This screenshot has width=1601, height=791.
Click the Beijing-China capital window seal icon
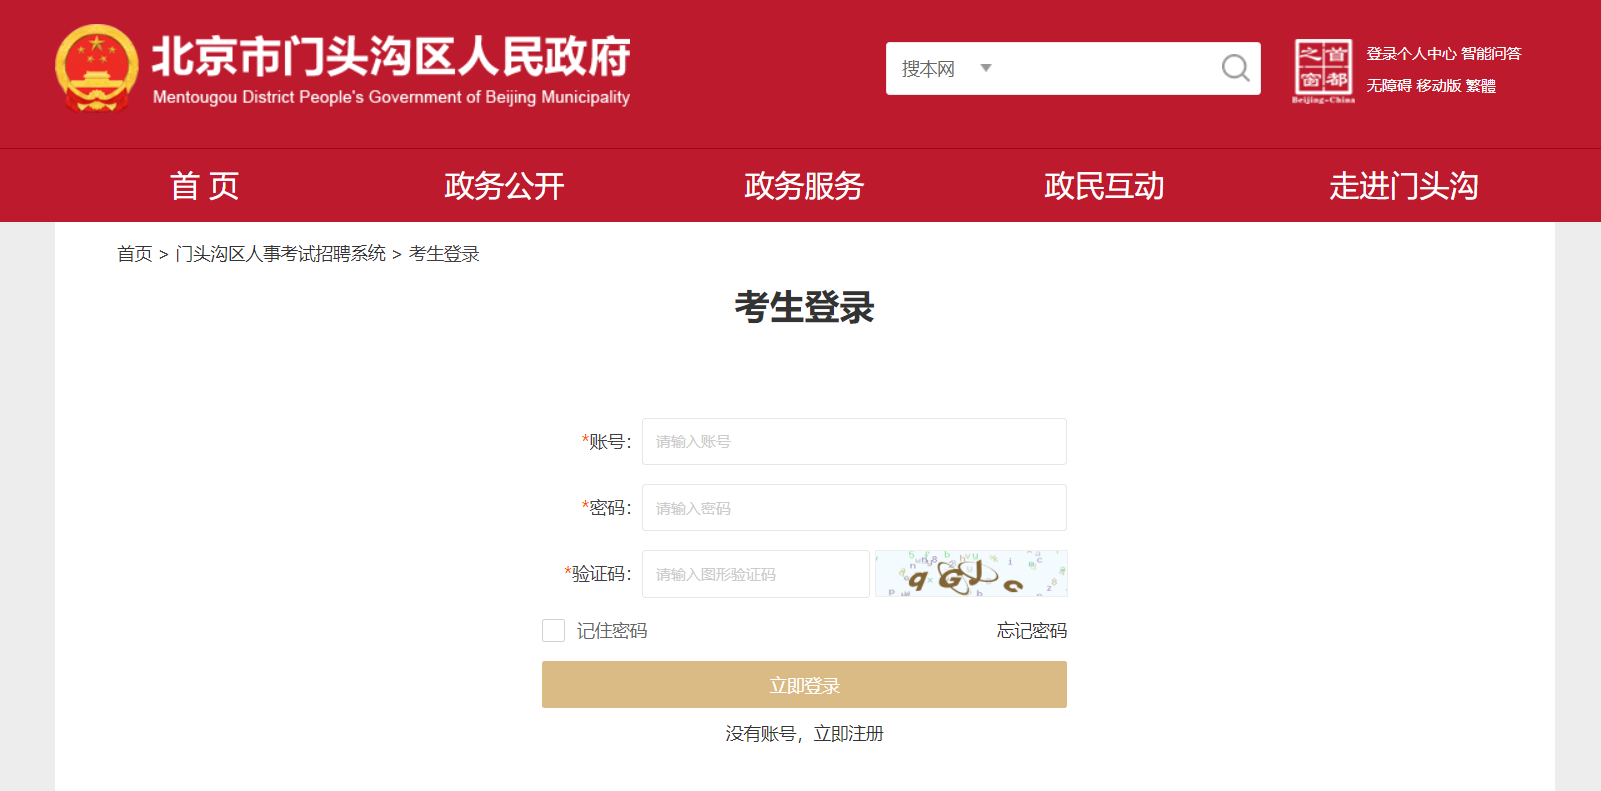(1323, 70)
